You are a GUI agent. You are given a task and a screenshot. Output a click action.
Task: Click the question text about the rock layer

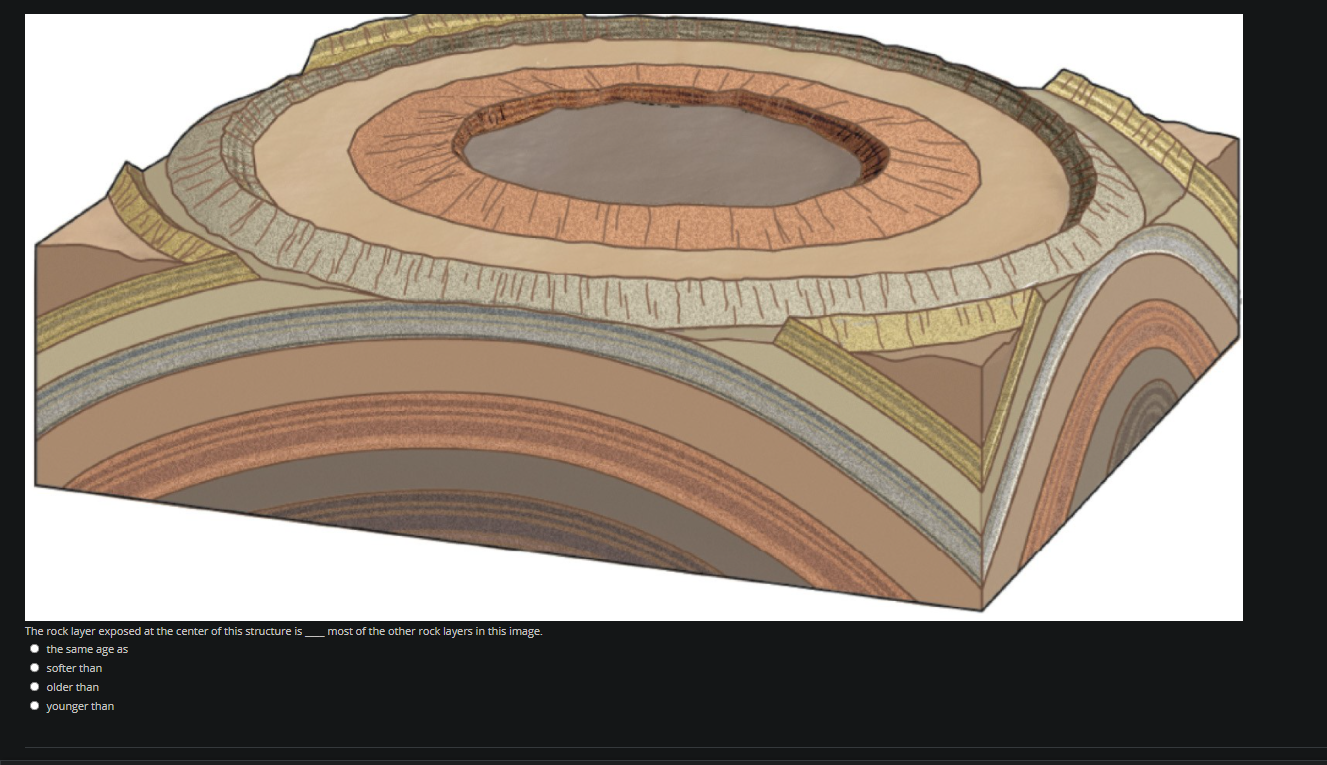pos(283,631)
